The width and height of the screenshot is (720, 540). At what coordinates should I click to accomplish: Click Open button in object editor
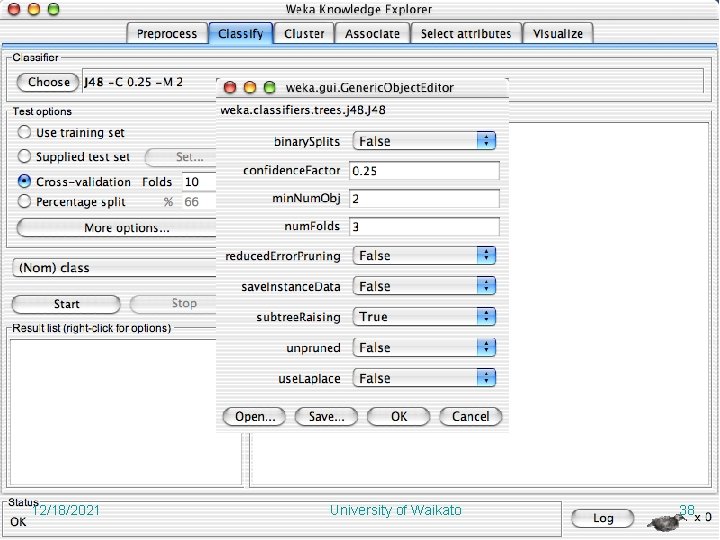(254, 416)
